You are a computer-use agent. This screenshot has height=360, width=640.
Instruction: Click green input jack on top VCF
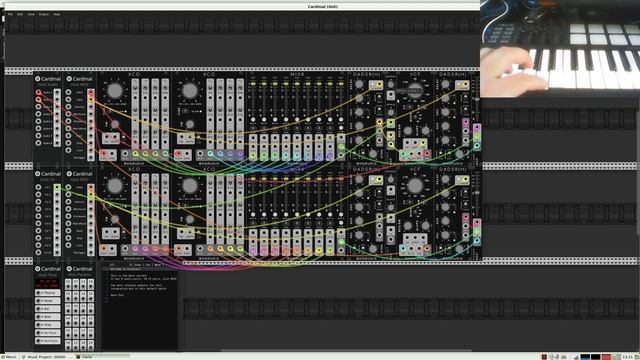click(404, 154)
